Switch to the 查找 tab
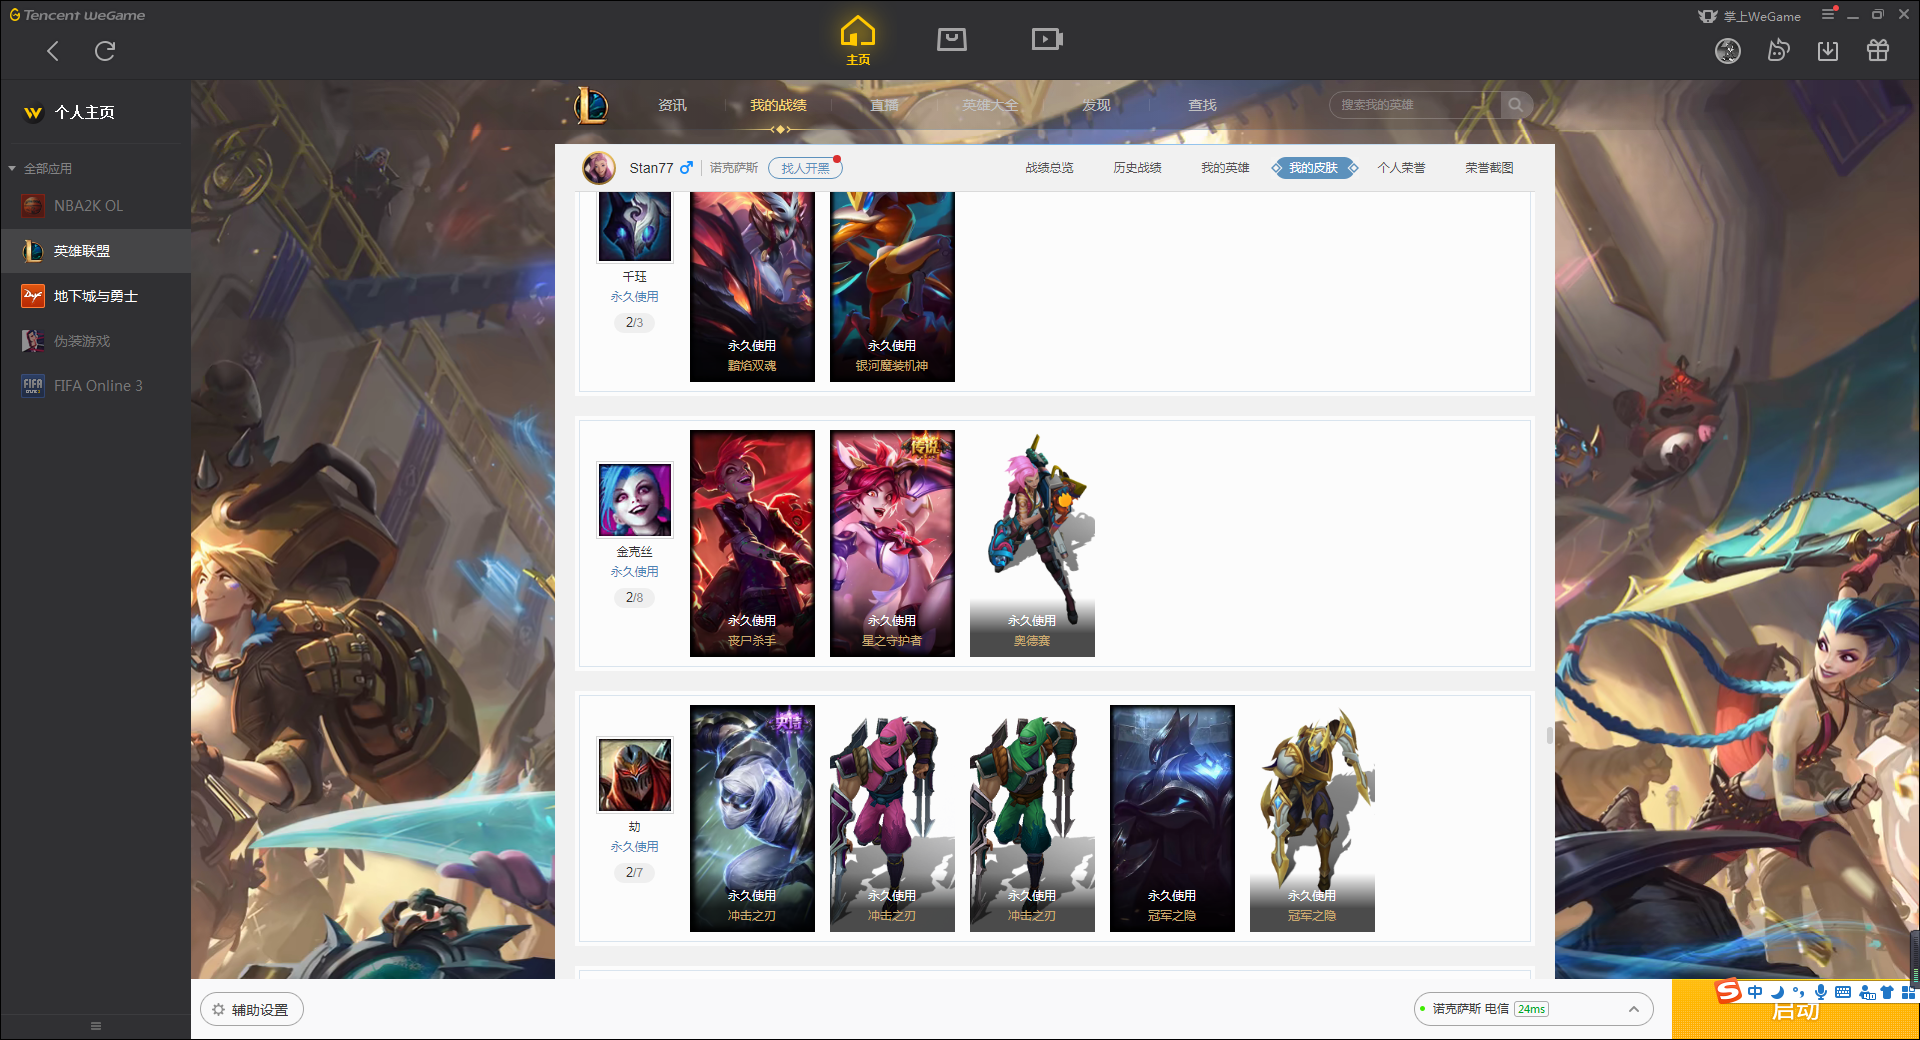The image size is (1920, 1040). pyautogui.click(x=1202, y=105)
